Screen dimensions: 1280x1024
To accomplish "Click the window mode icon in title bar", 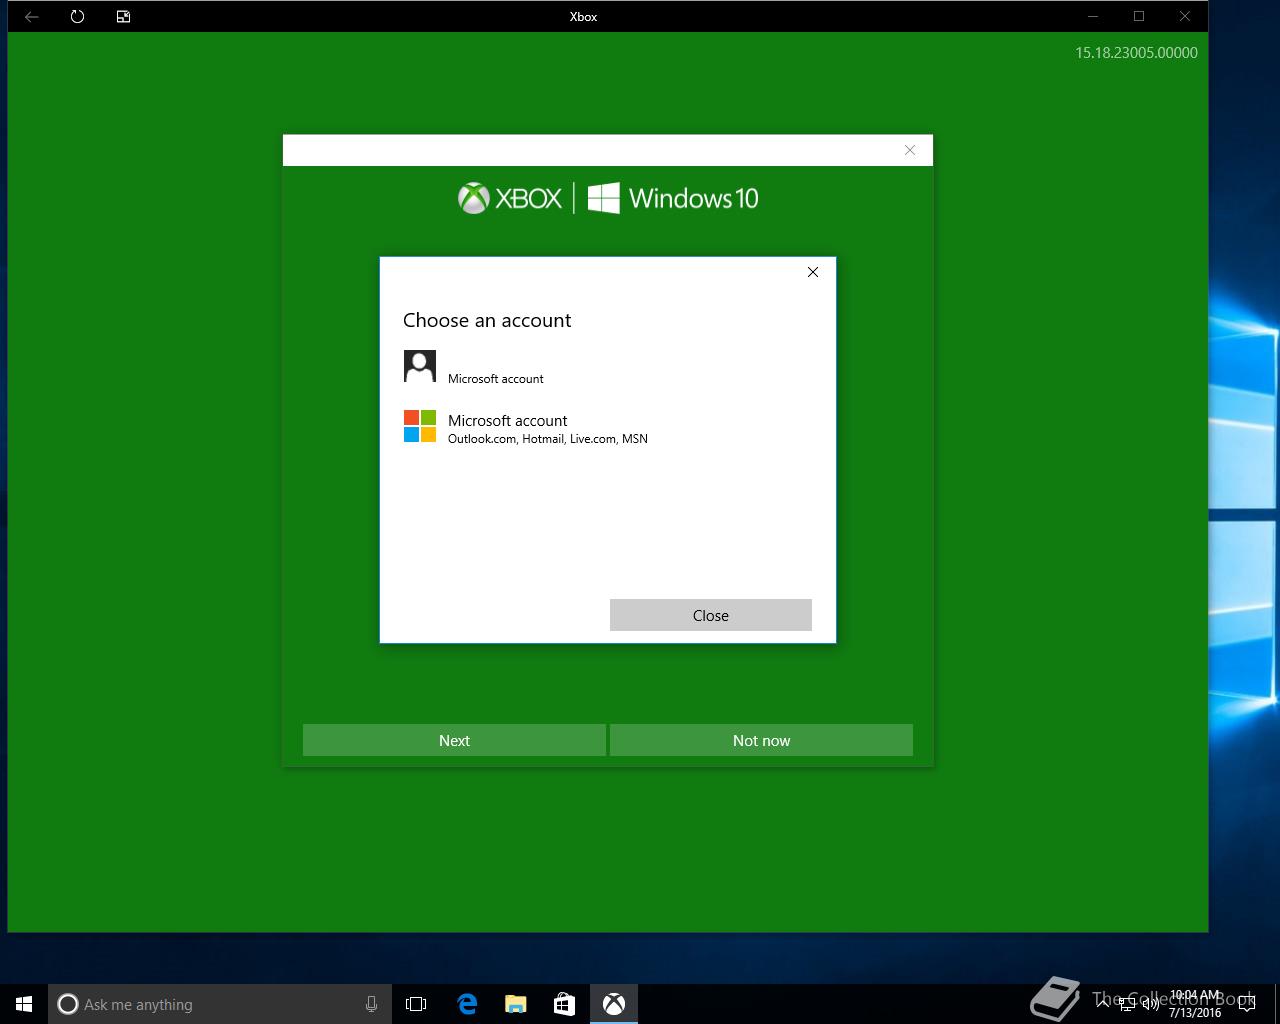I will pos(124,17).
